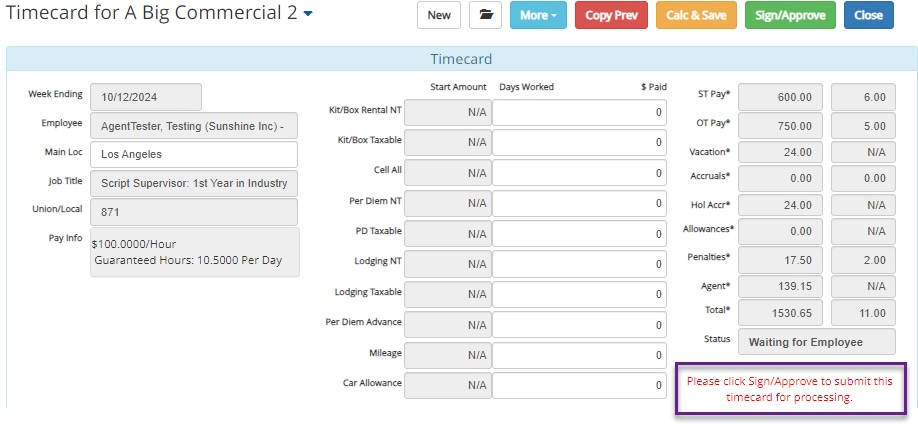Click the Per Diem Advance paid field

coord(579,325)
